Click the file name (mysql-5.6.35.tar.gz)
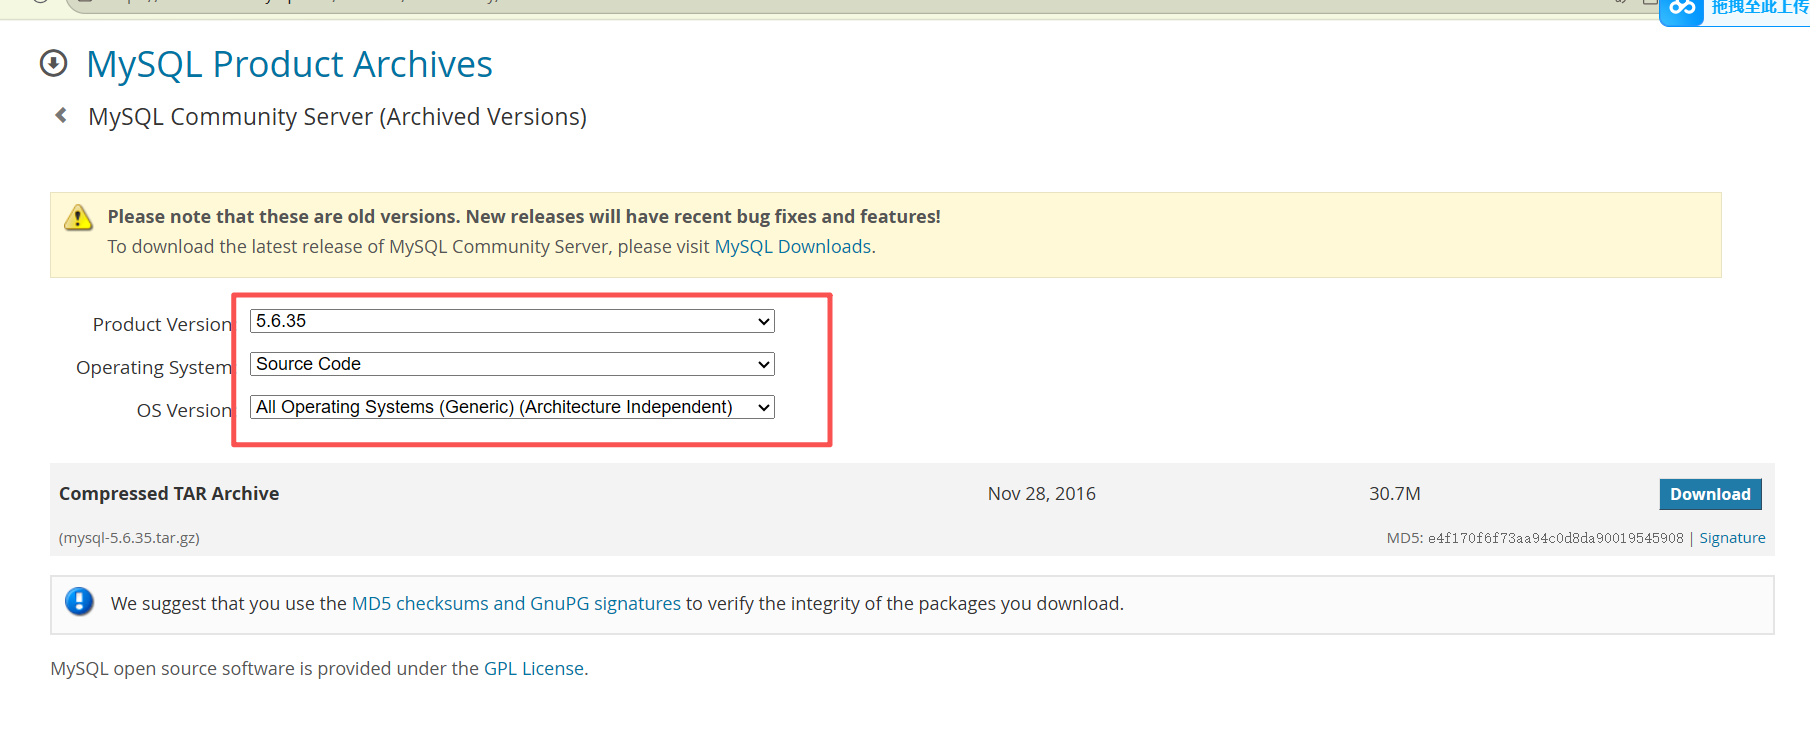 129,538
